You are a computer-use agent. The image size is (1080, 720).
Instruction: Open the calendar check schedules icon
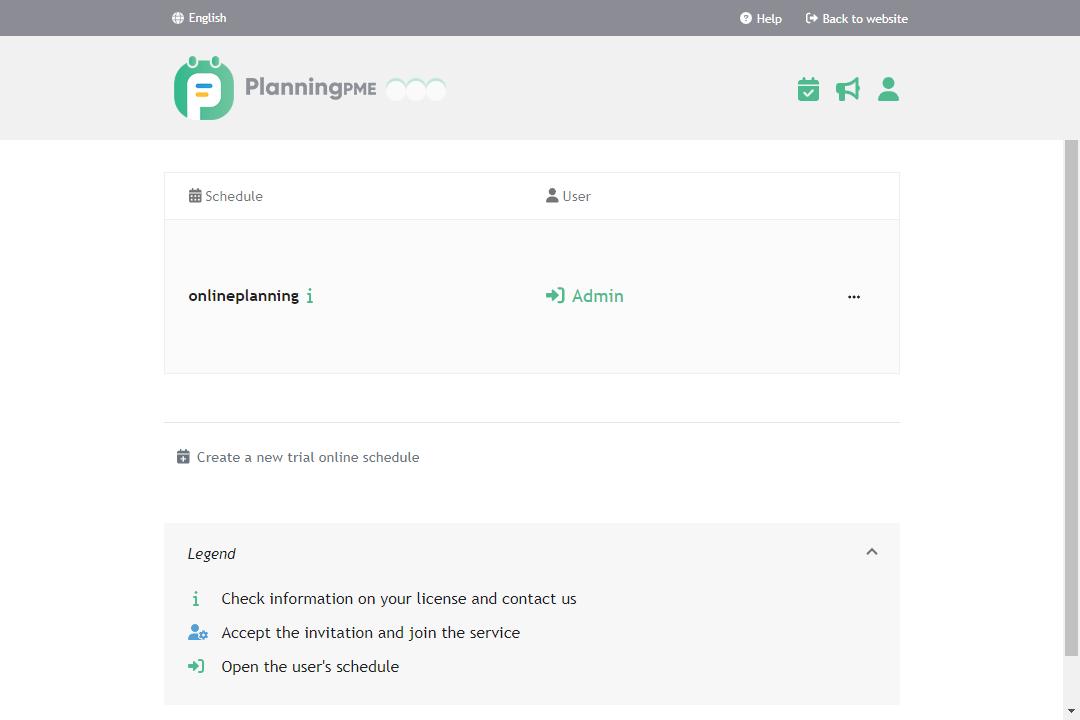[808, 89]
